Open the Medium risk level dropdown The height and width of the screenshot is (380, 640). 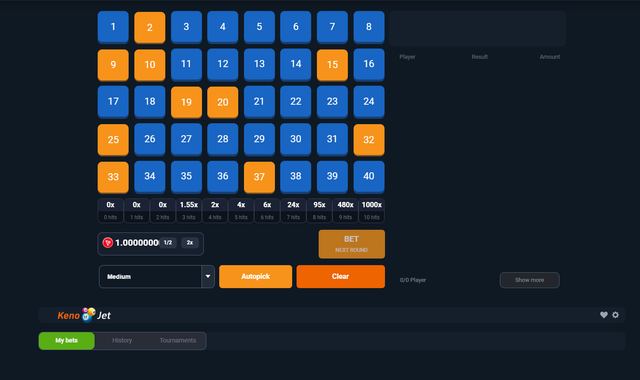(156, 277)
